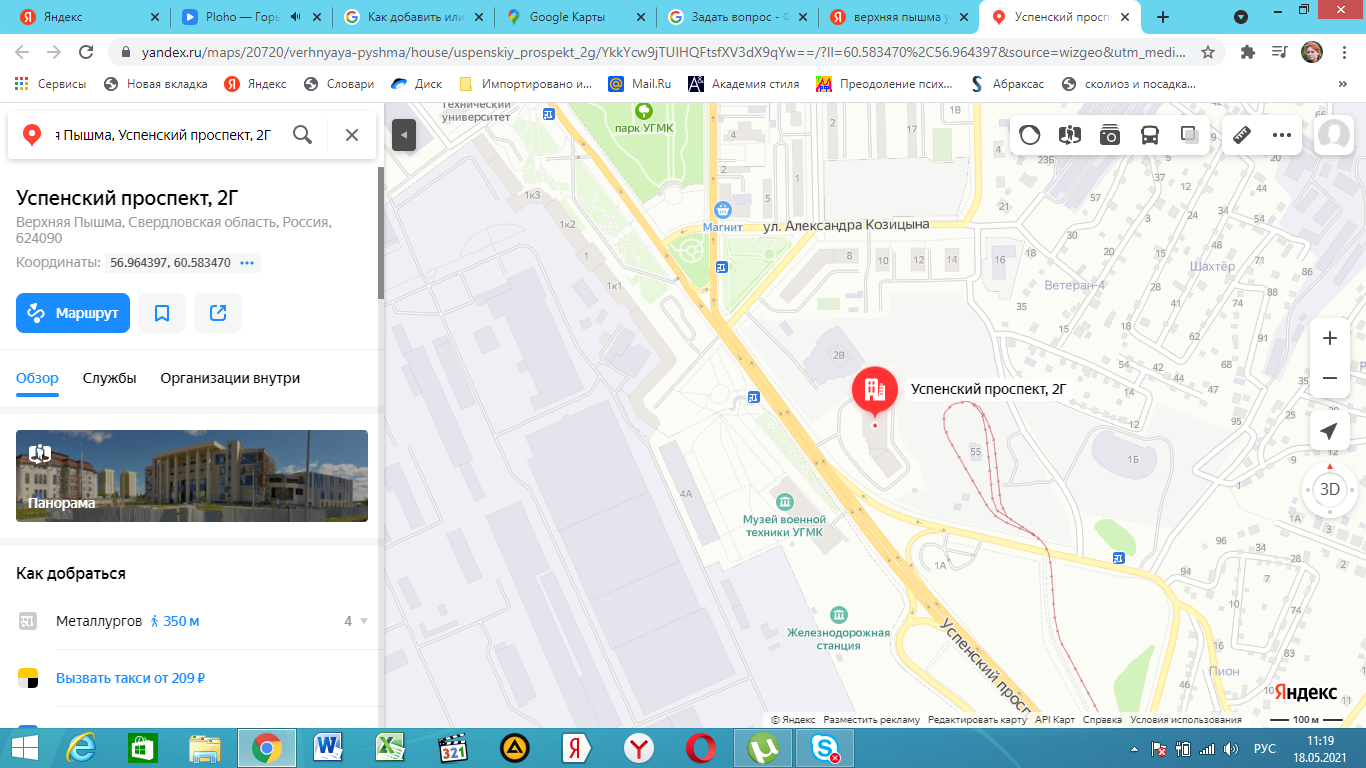Screen dimensions: 1366x768
Task: Click the Маршрут route button
Action: [73, 313]
